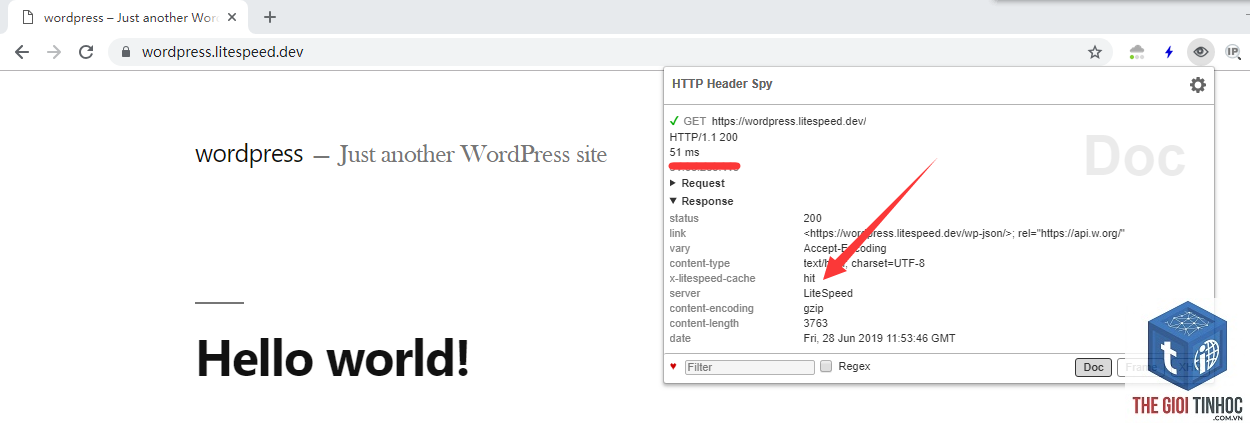Screen dimensions: 1250x423
Task: Click the GET request URL line
Action: pos(767,121)
